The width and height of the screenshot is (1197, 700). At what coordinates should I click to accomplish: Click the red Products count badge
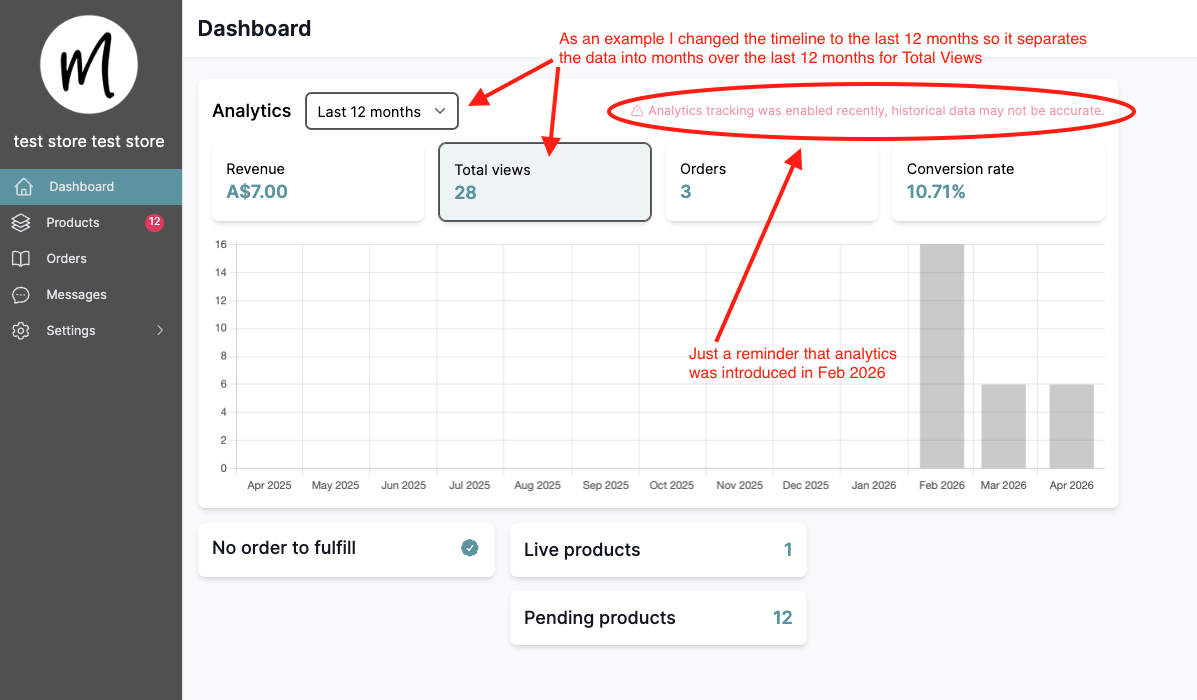[x=154, y=222]
